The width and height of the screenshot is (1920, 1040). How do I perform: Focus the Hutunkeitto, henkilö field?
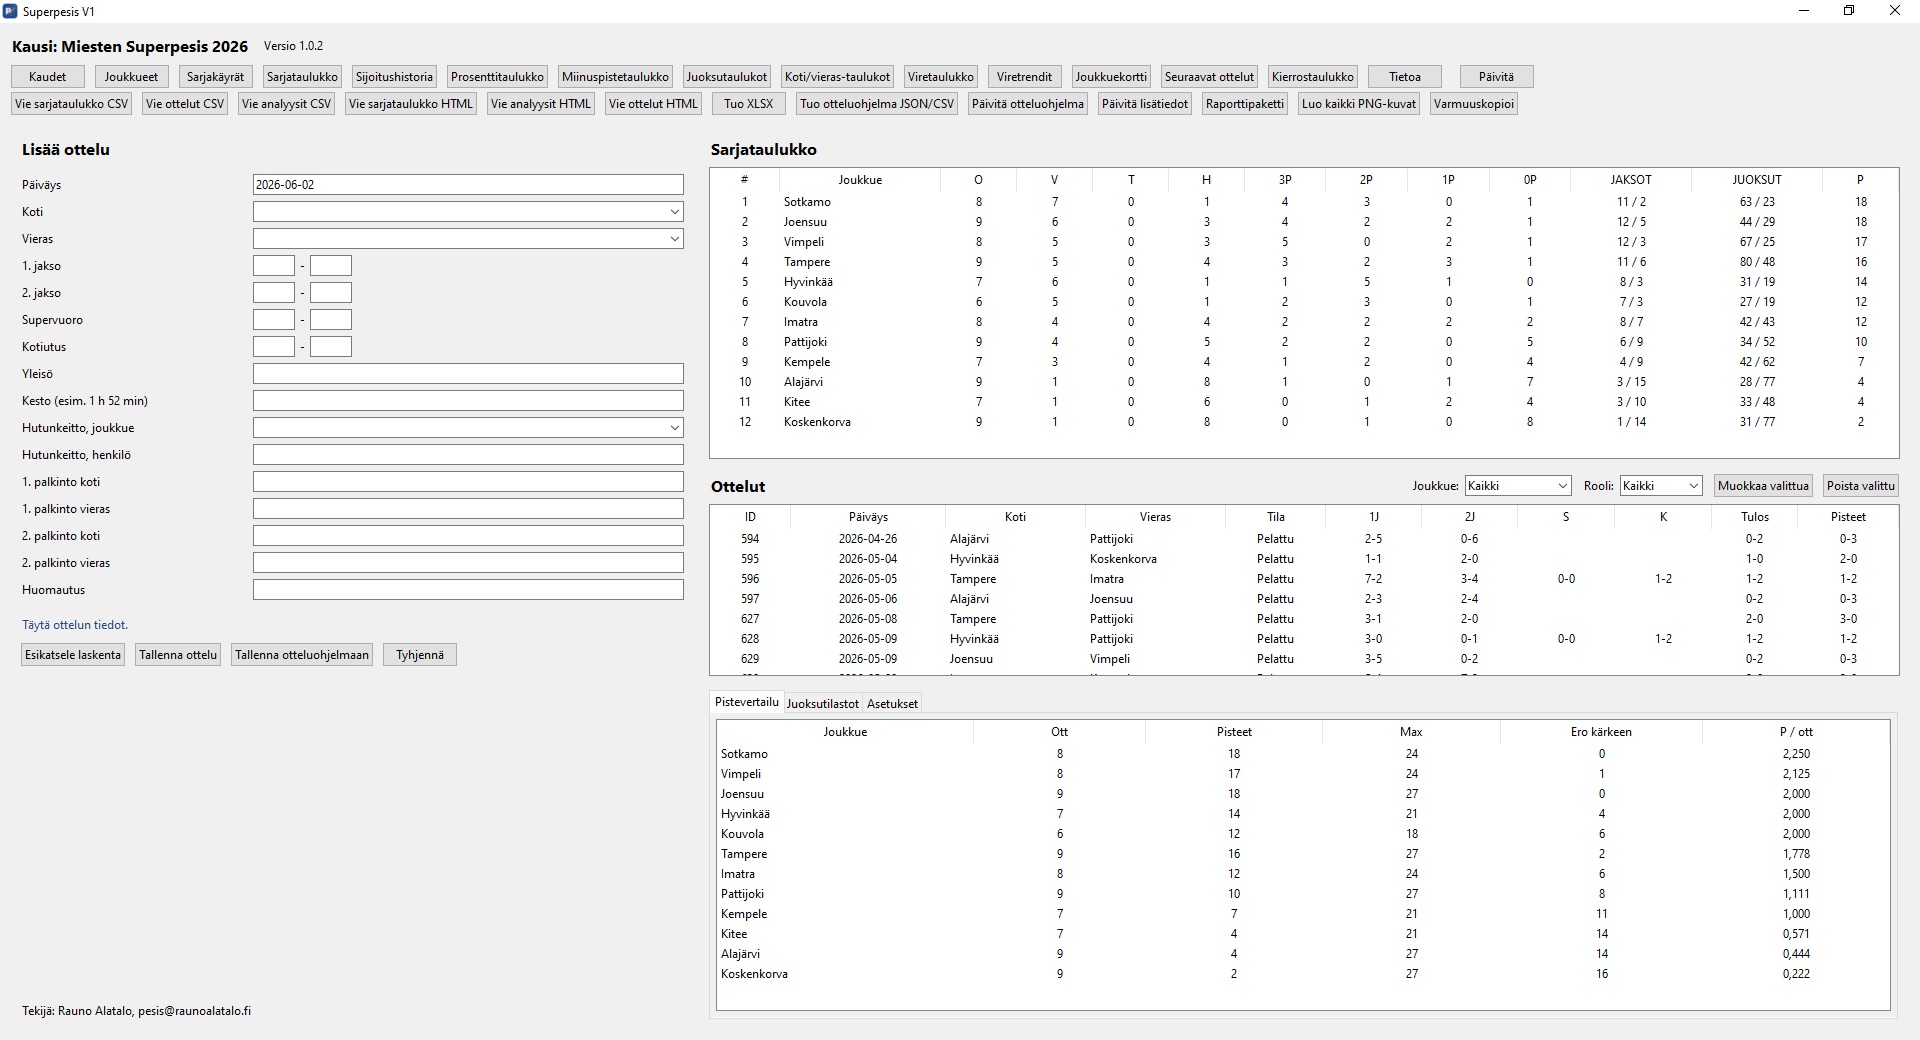coord(468,455)
